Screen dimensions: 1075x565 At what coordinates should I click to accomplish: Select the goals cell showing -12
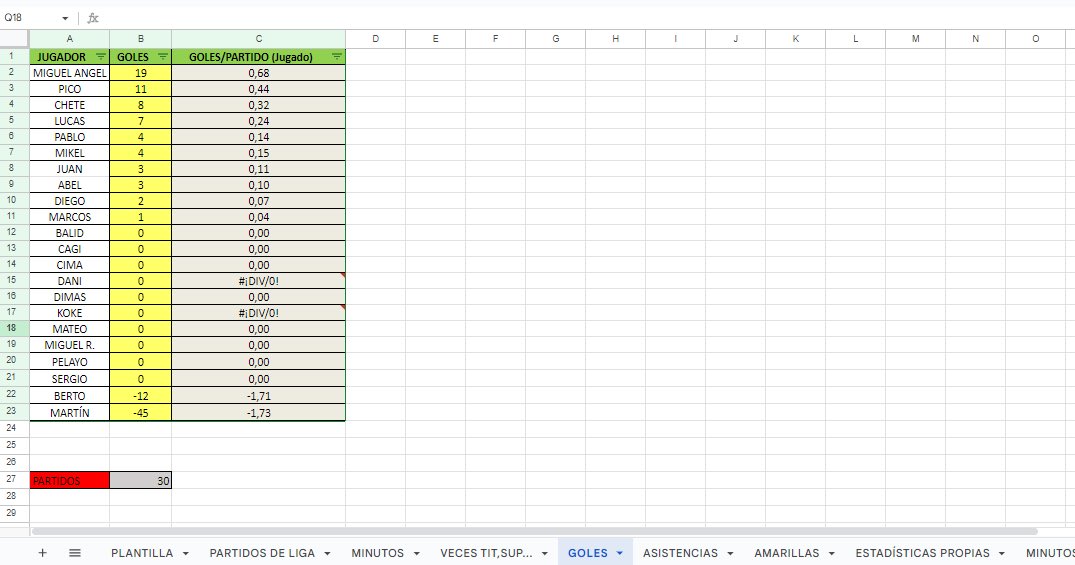(x=141, y=396)
